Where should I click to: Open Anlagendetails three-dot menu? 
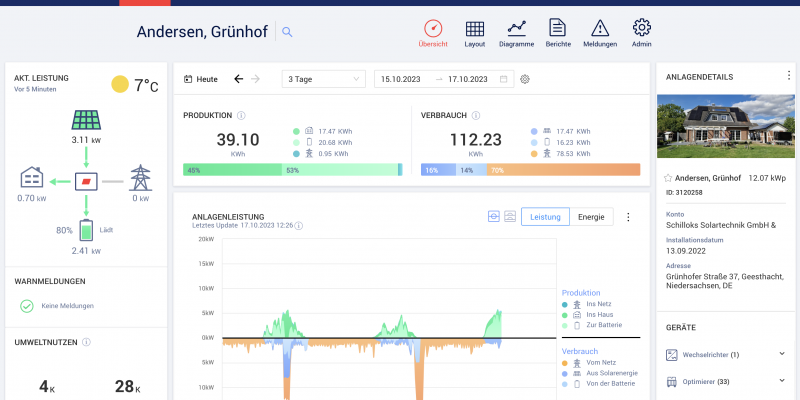[x=788, y=75]
